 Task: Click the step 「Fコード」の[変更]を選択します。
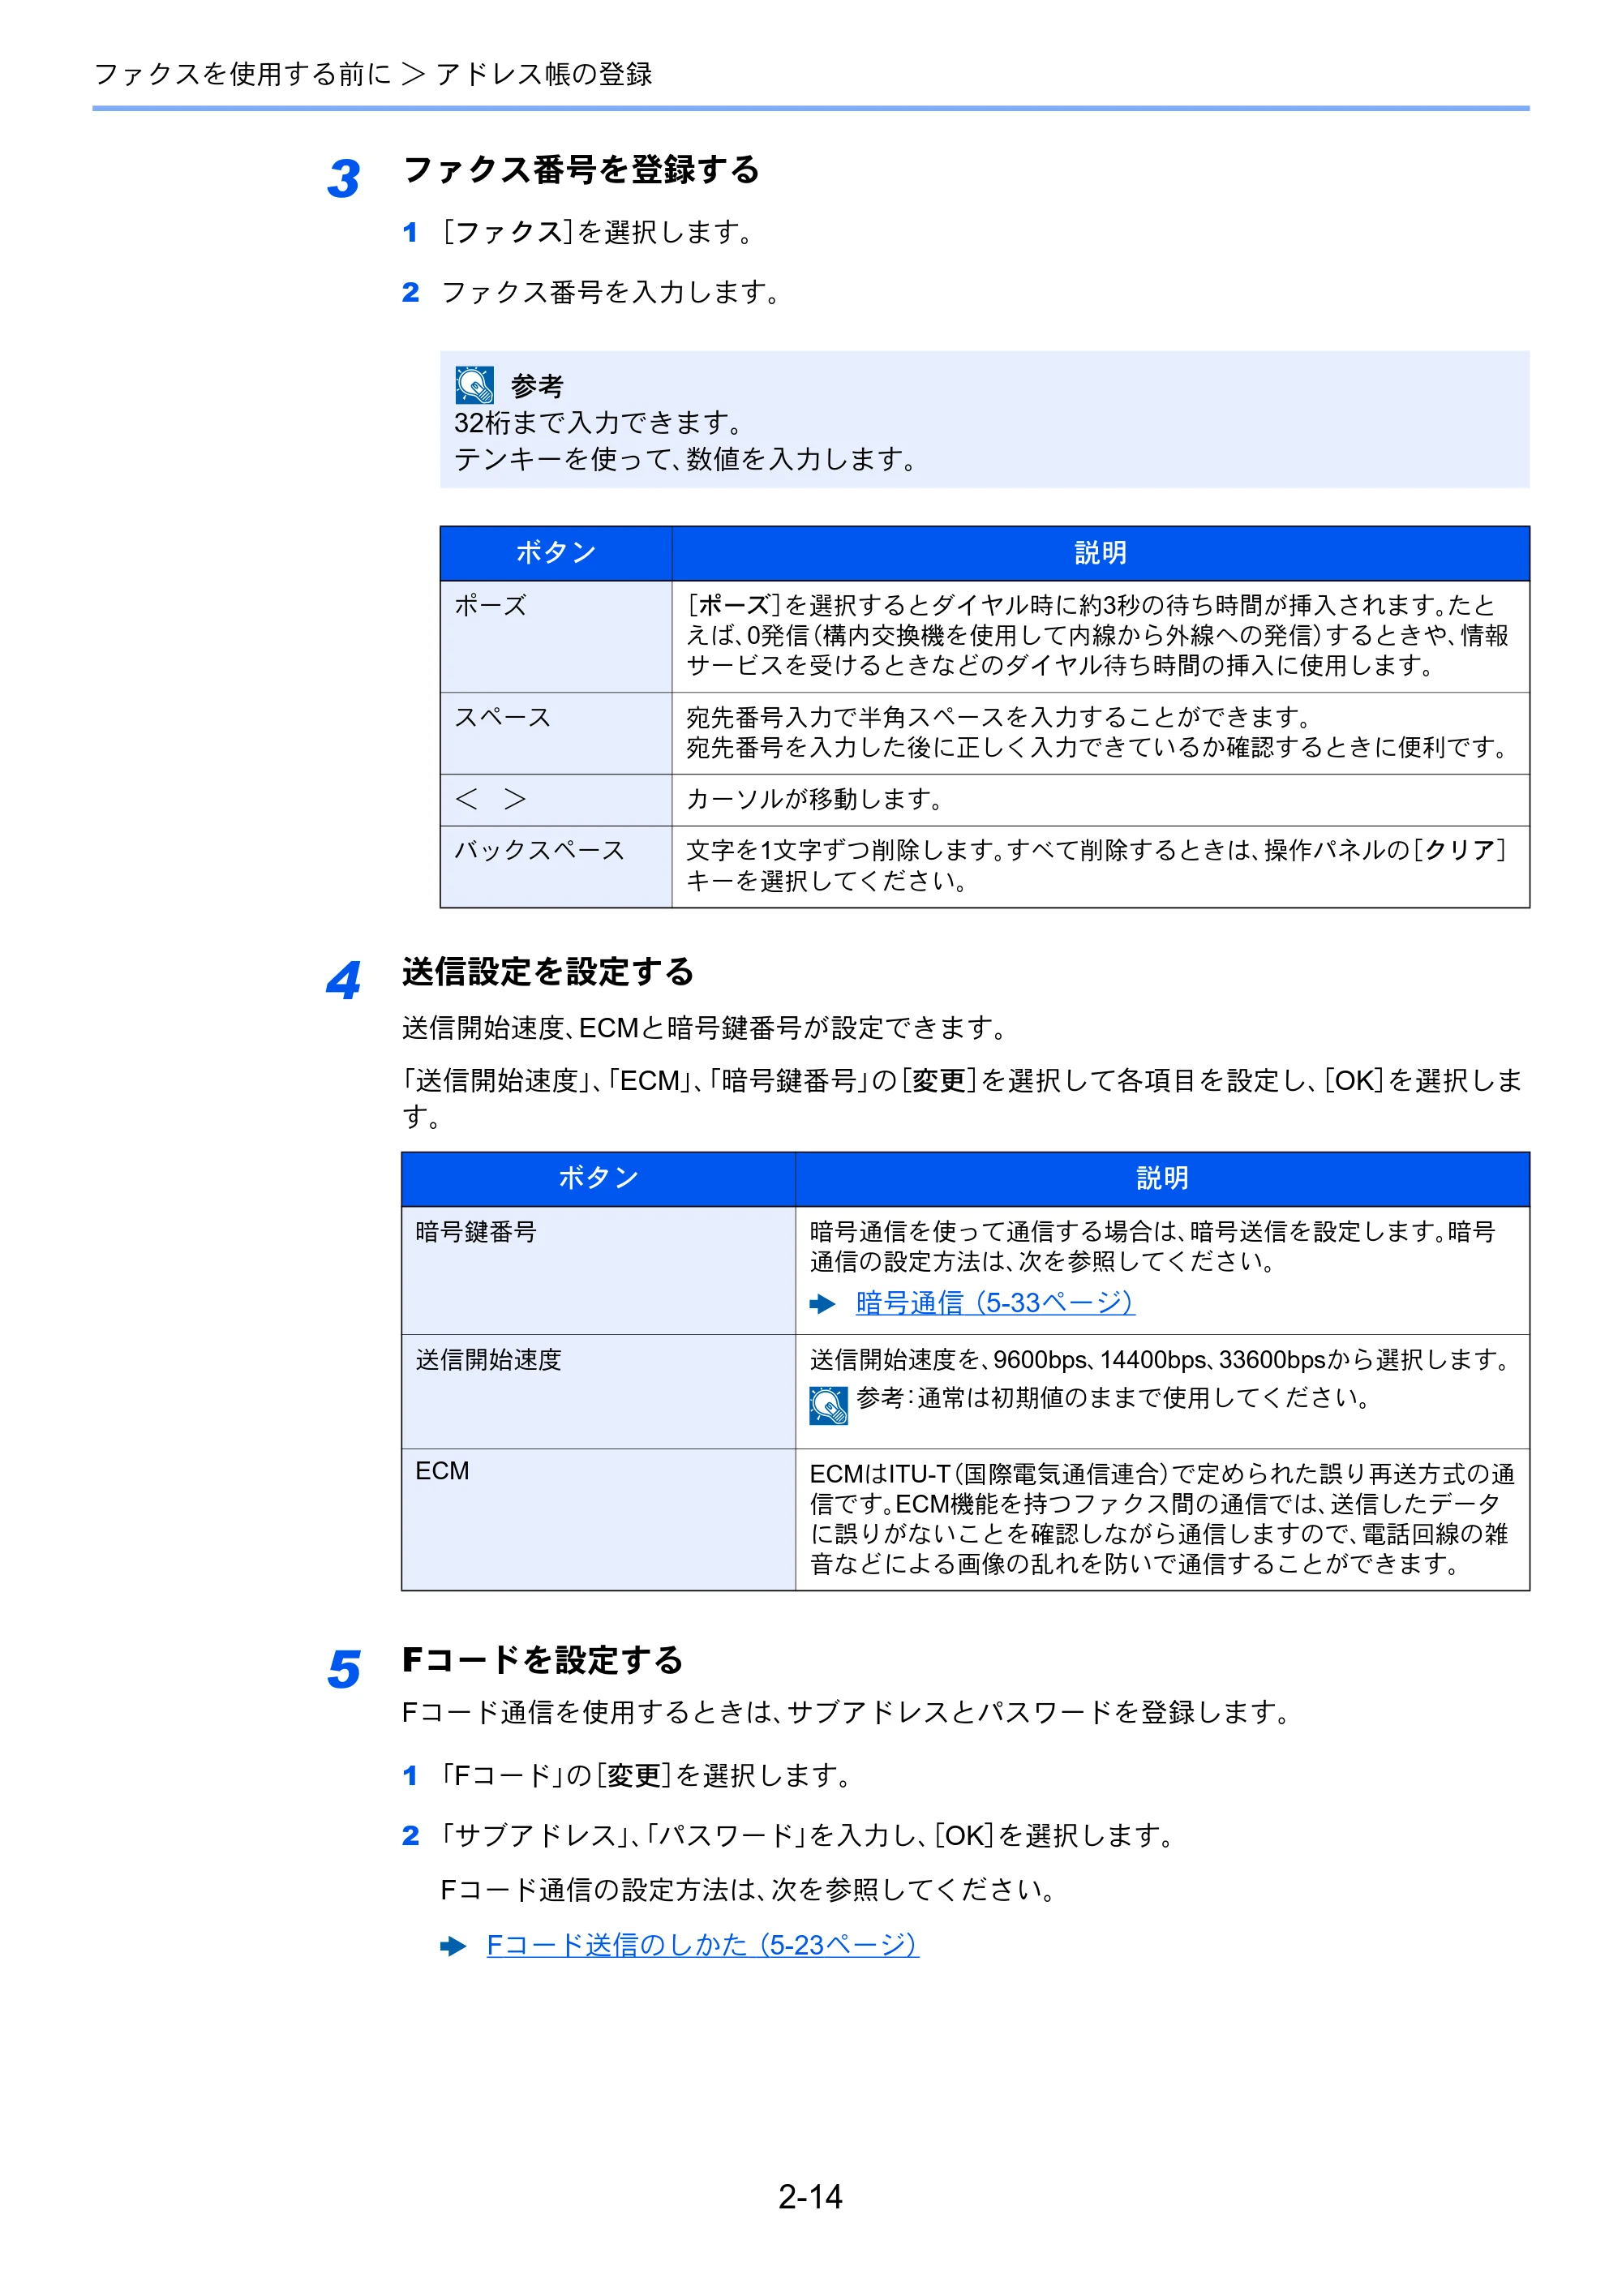click(647, 1776)
